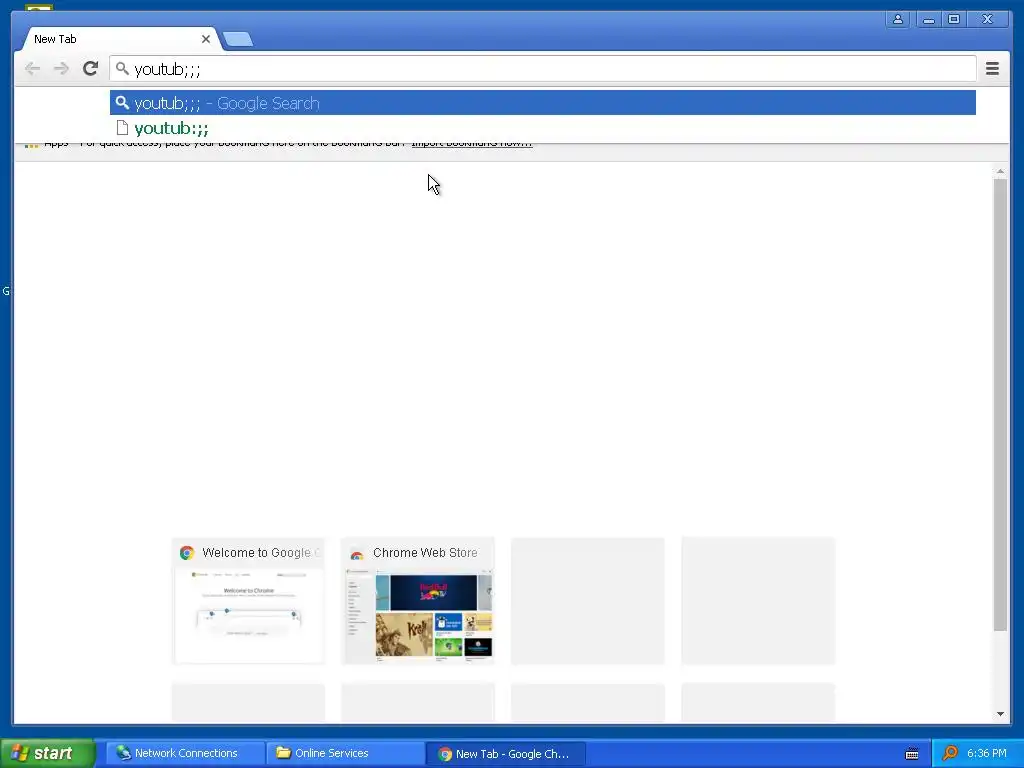1024x768 pixels.
Task: Click the New Tab - Google Chrome taskbar button
Action: tap(505, 754)
